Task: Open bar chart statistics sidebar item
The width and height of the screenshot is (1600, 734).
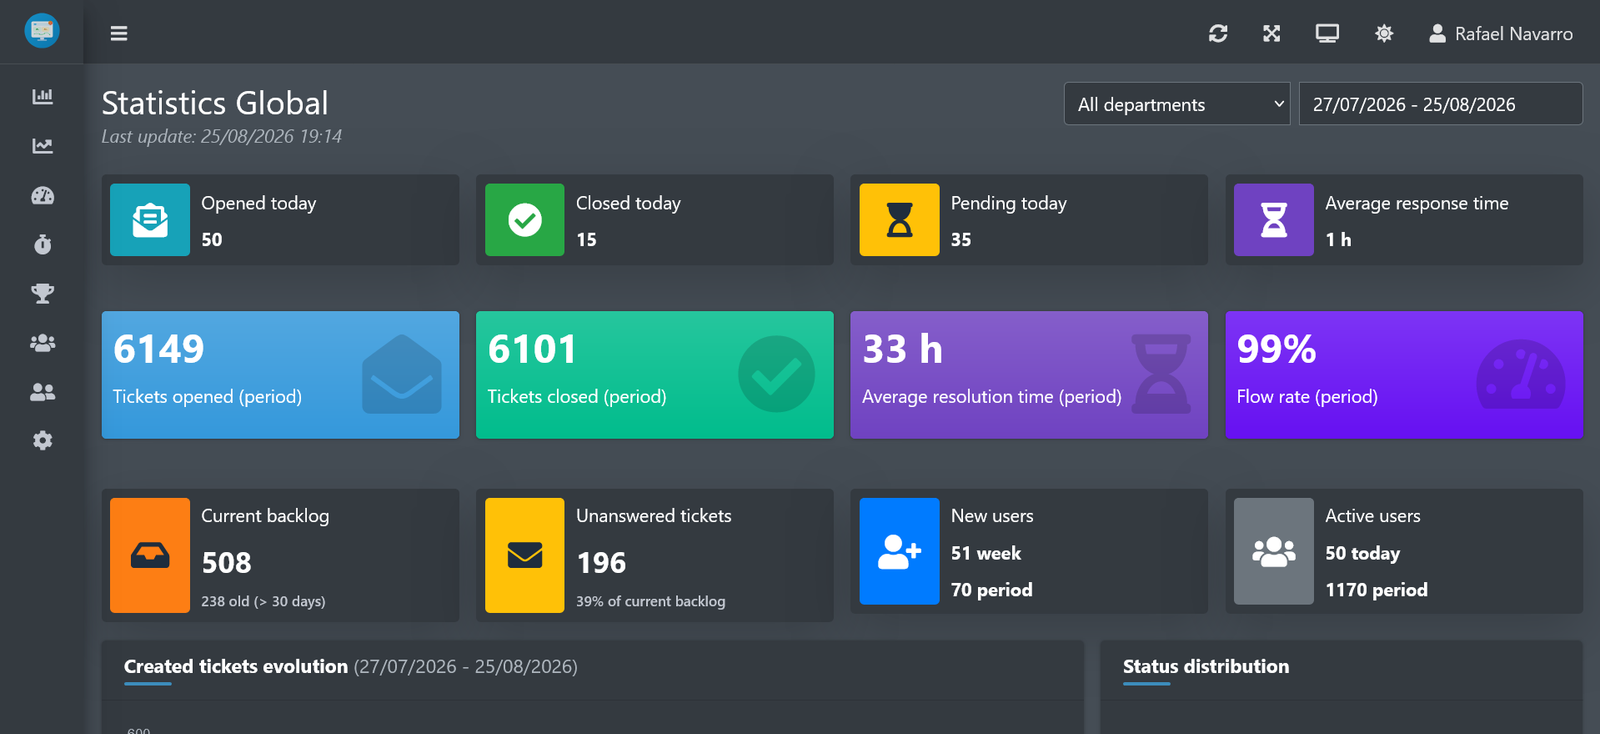Action: [x=42, y=96]
